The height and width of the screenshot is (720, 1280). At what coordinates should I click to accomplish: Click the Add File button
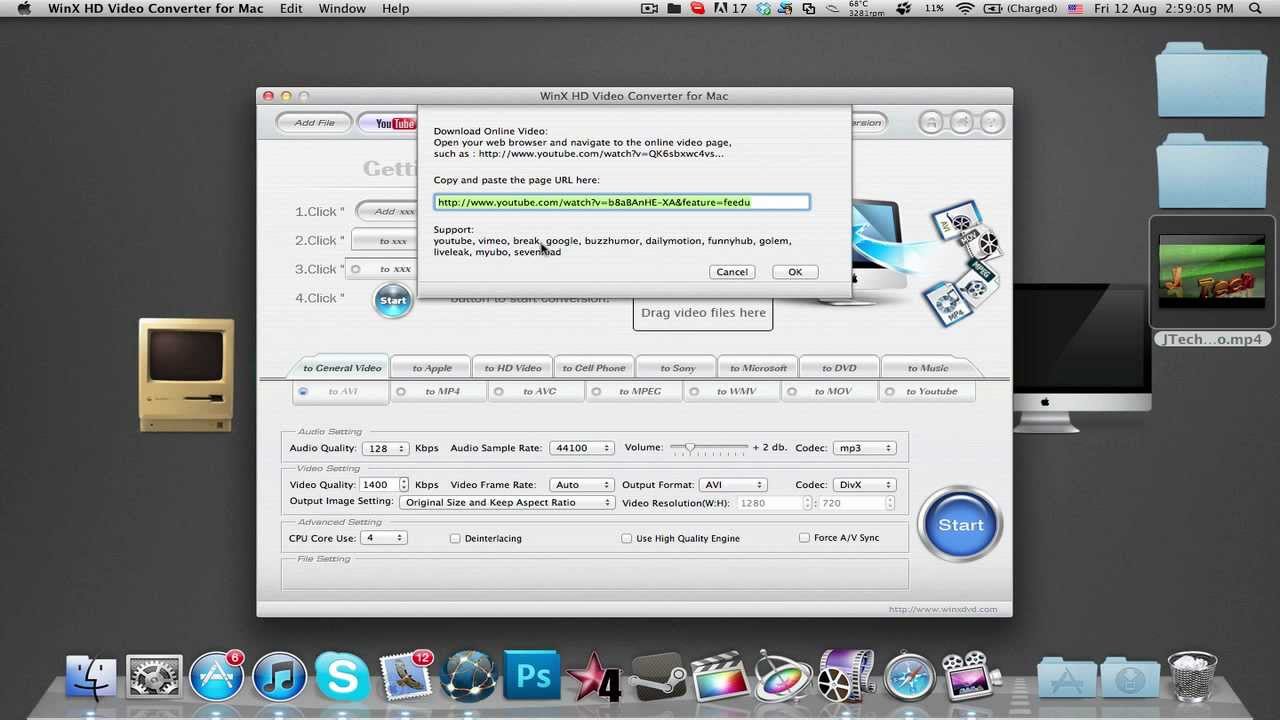(x=314, y=123)
